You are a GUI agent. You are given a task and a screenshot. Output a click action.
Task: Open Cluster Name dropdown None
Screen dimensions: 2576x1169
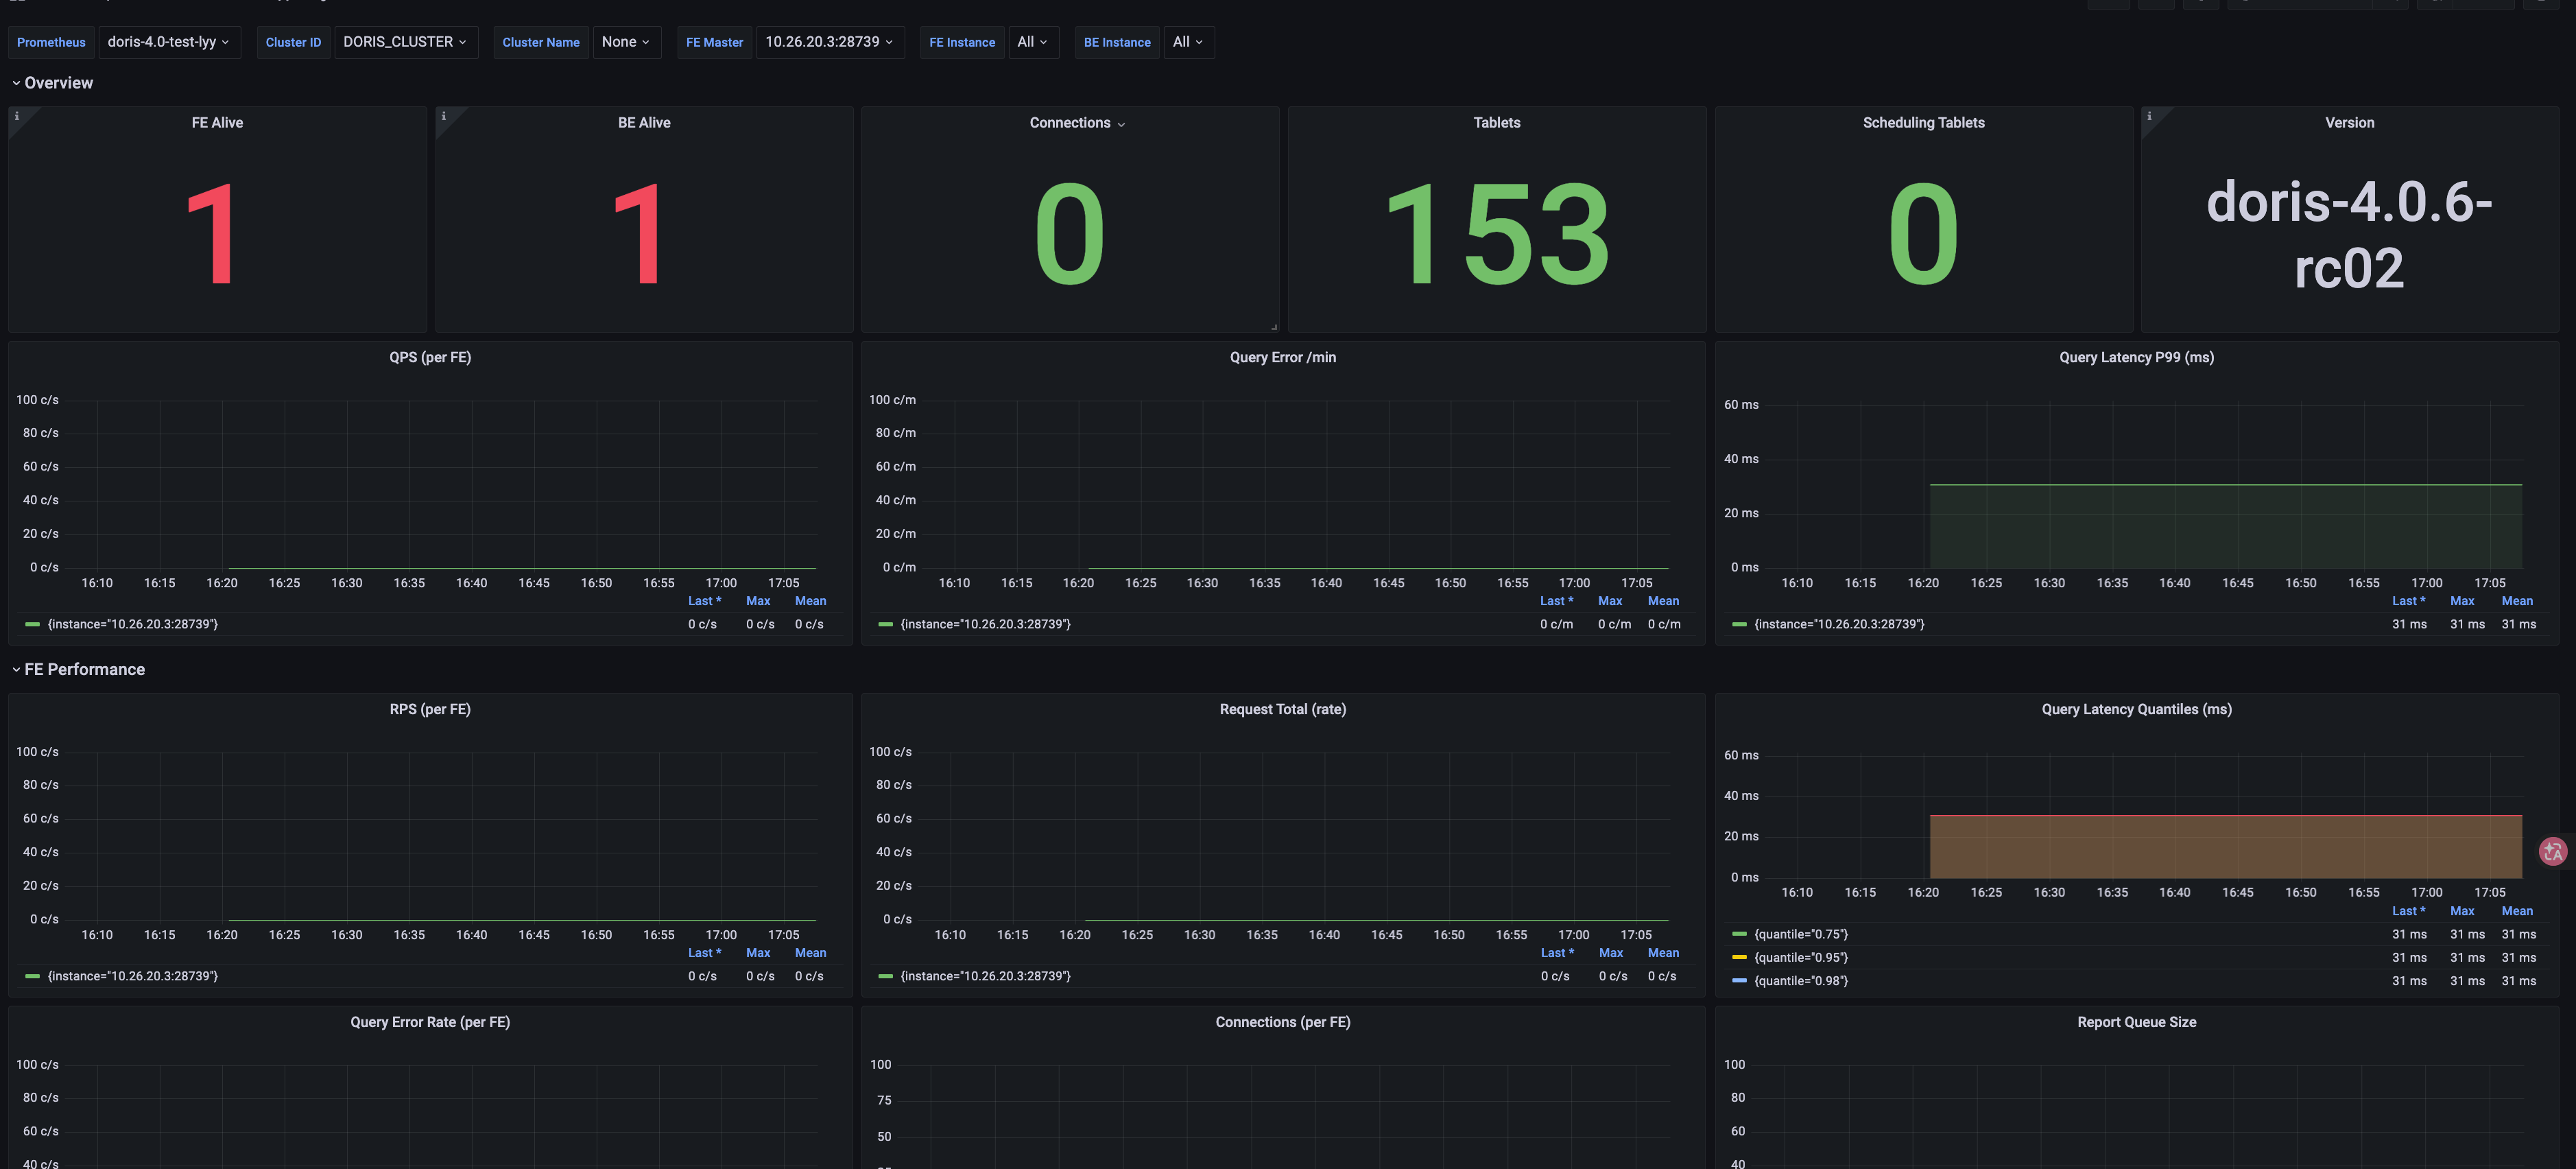coord(626,42)
